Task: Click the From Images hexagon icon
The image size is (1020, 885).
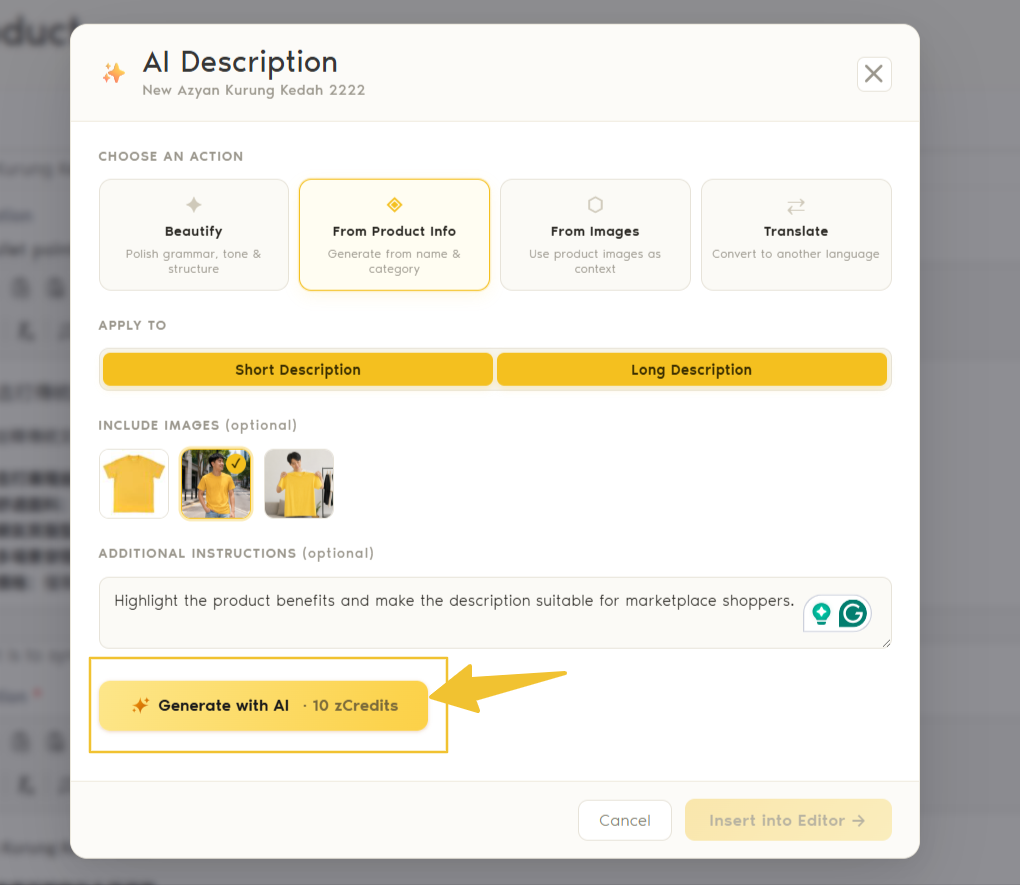Action: [595, 204]
